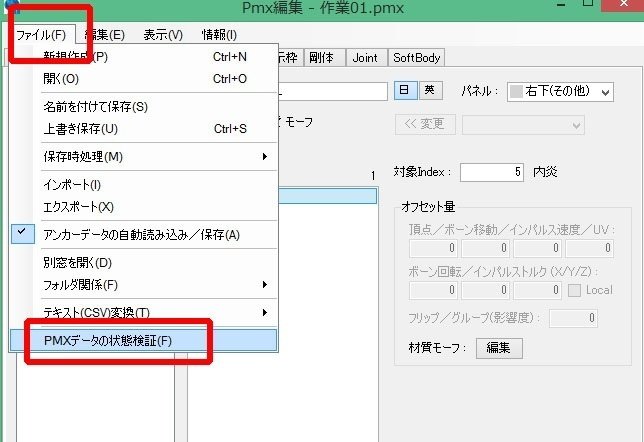The image size is (644, 442).
Task: Click PMXデータの状態検証(F)
Action: click(x=144, y=341)
